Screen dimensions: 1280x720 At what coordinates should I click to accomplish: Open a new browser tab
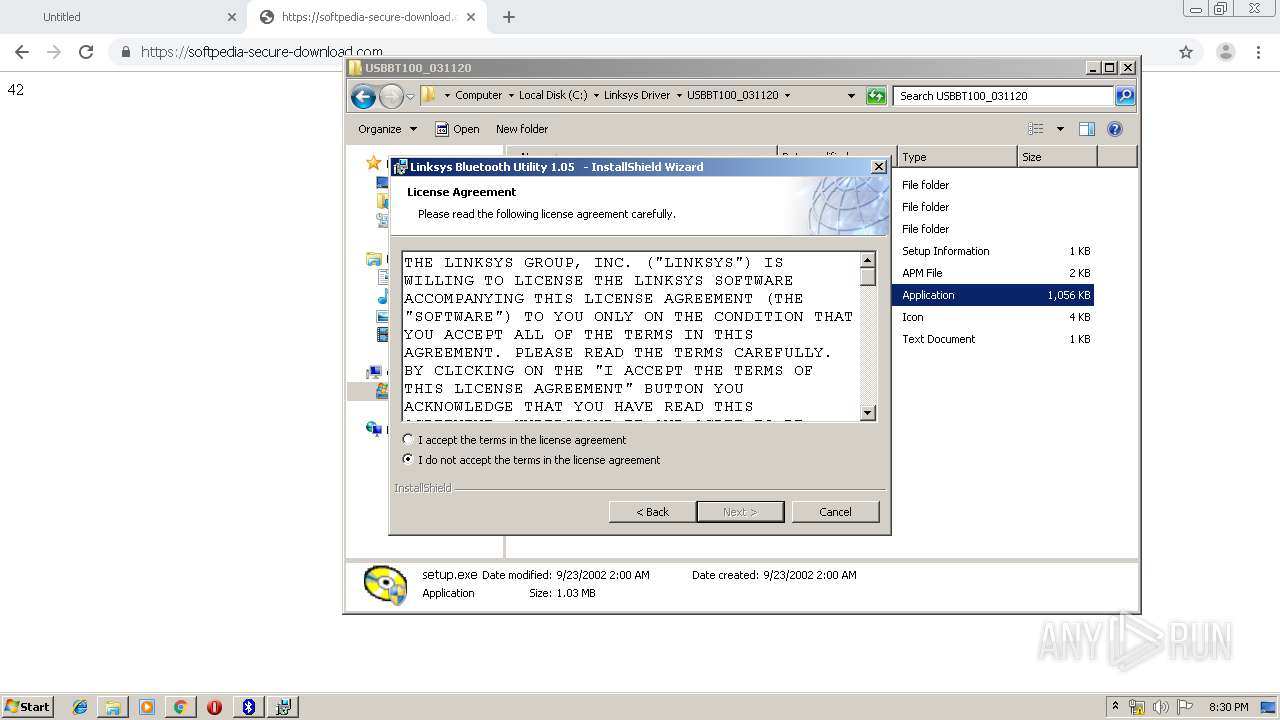pos(509,17)
